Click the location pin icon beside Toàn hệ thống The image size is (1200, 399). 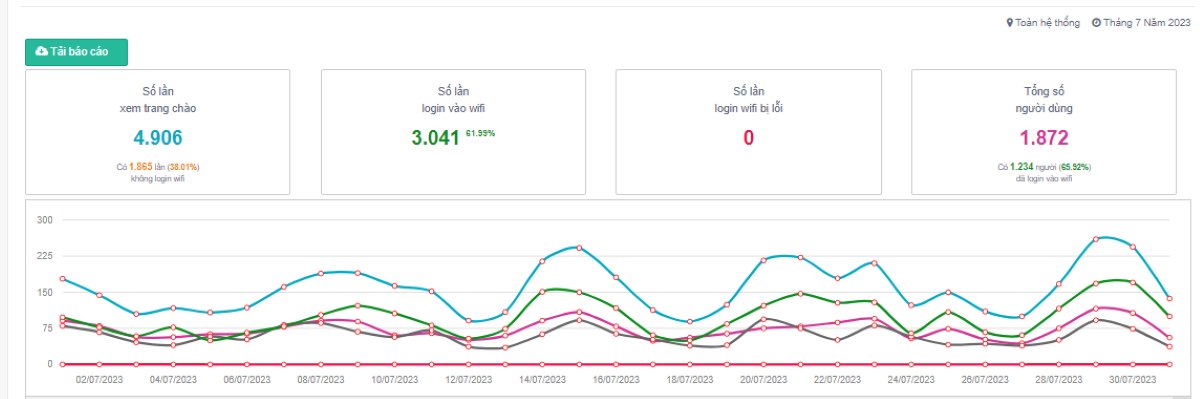(x=1010, y=23)
